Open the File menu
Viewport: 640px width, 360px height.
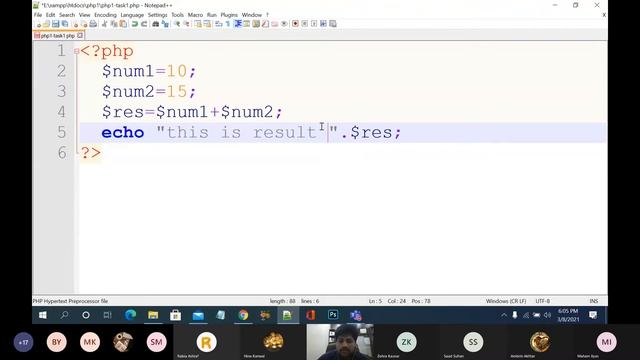pyautogui.click(x=38, y=15)
